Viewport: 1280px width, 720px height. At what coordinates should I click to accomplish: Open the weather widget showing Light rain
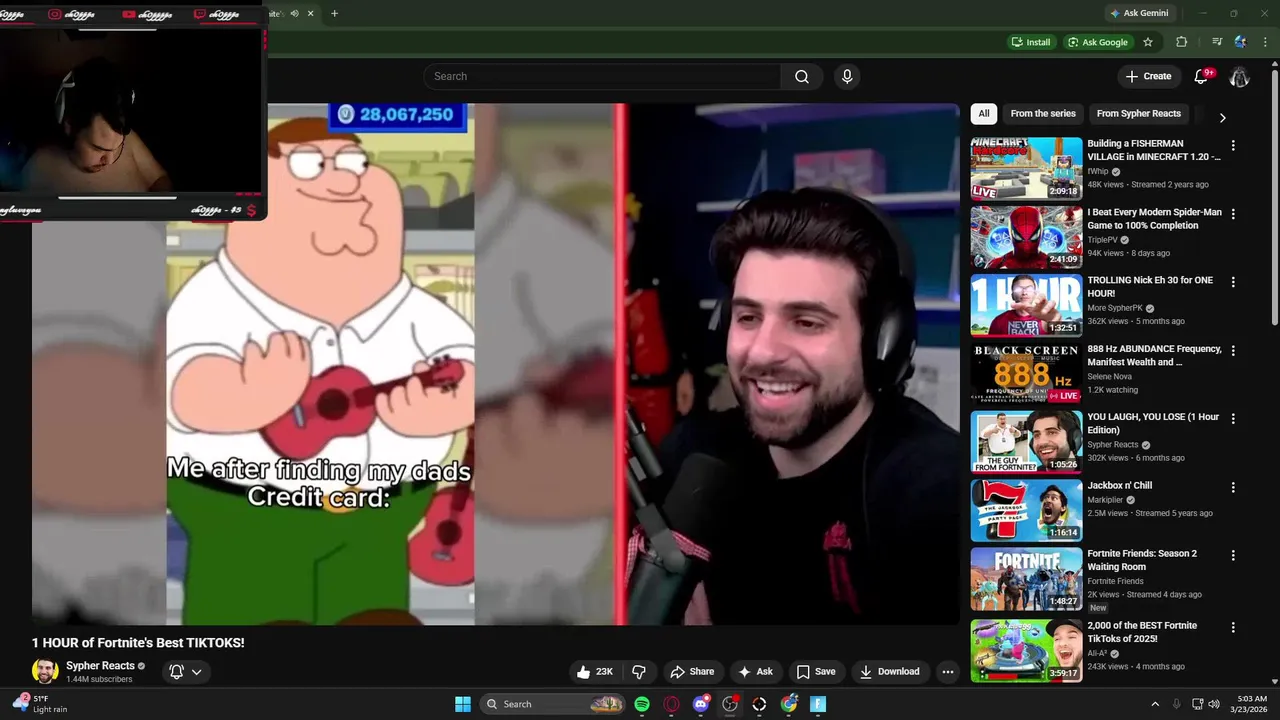(x=40, y=704)
